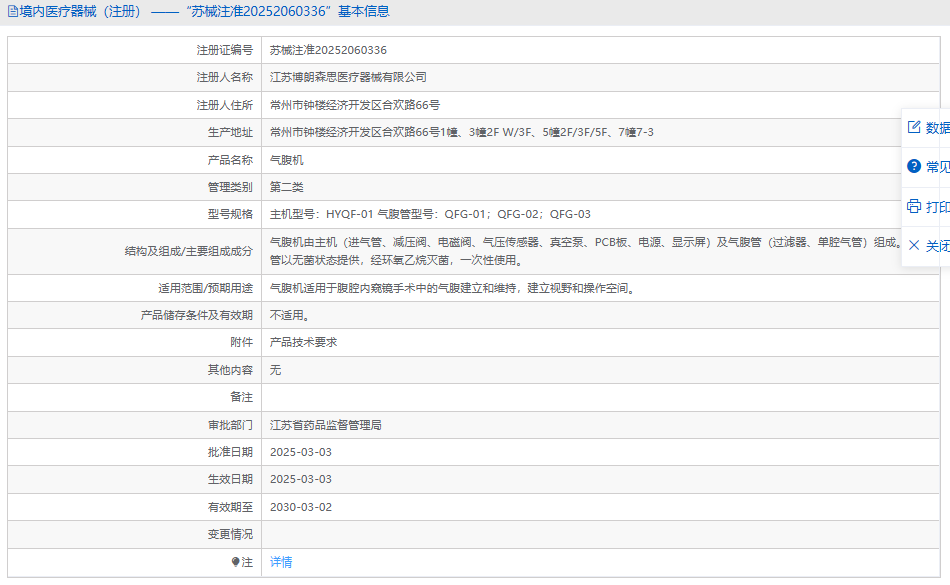Click the attachment value 产品技术要求
The width and height of the screenshot is (950, 585).
pos(303,342)
